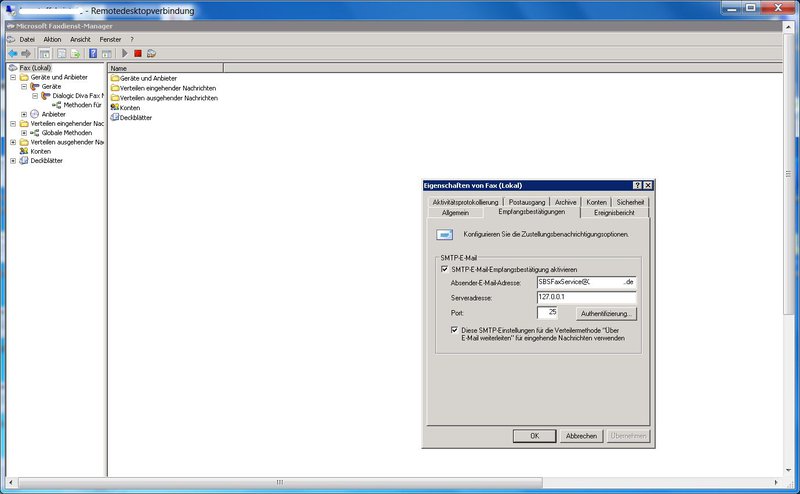Open the Aktion menu
Viewport: 800px width, 494px height.
pyautogui.click(x=52, y=39)
